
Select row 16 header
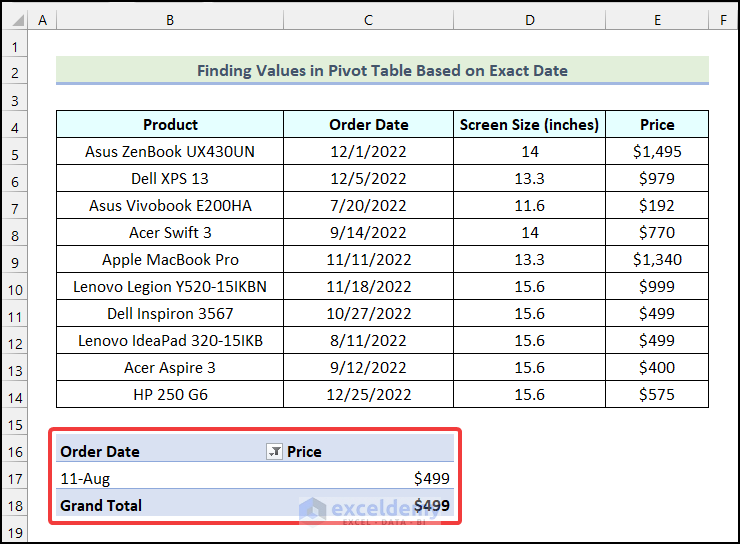click(15, 452)
